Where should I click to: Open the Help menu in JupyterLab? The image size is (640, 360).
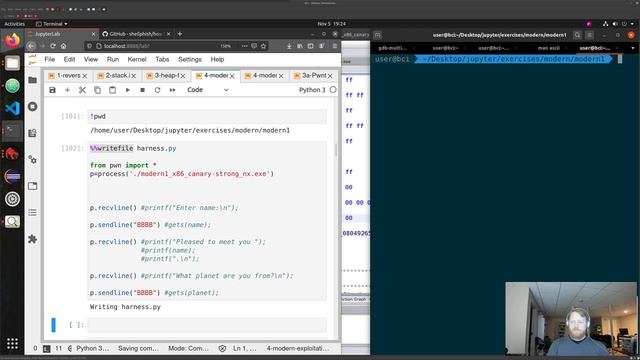point(217,59)
